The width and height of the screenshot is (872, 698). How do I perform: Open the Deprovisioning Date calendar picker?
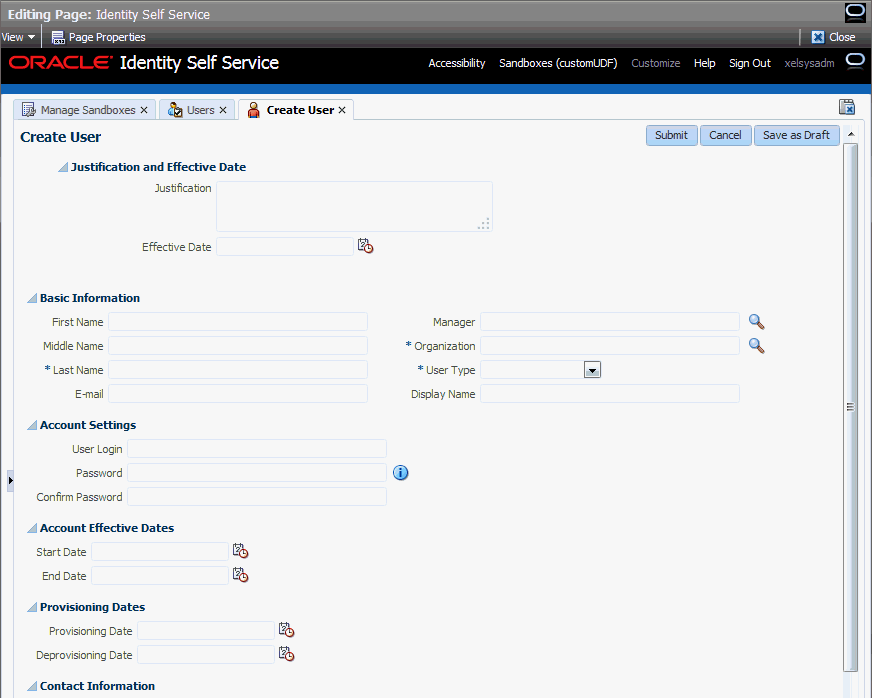[x=286, y=654]
